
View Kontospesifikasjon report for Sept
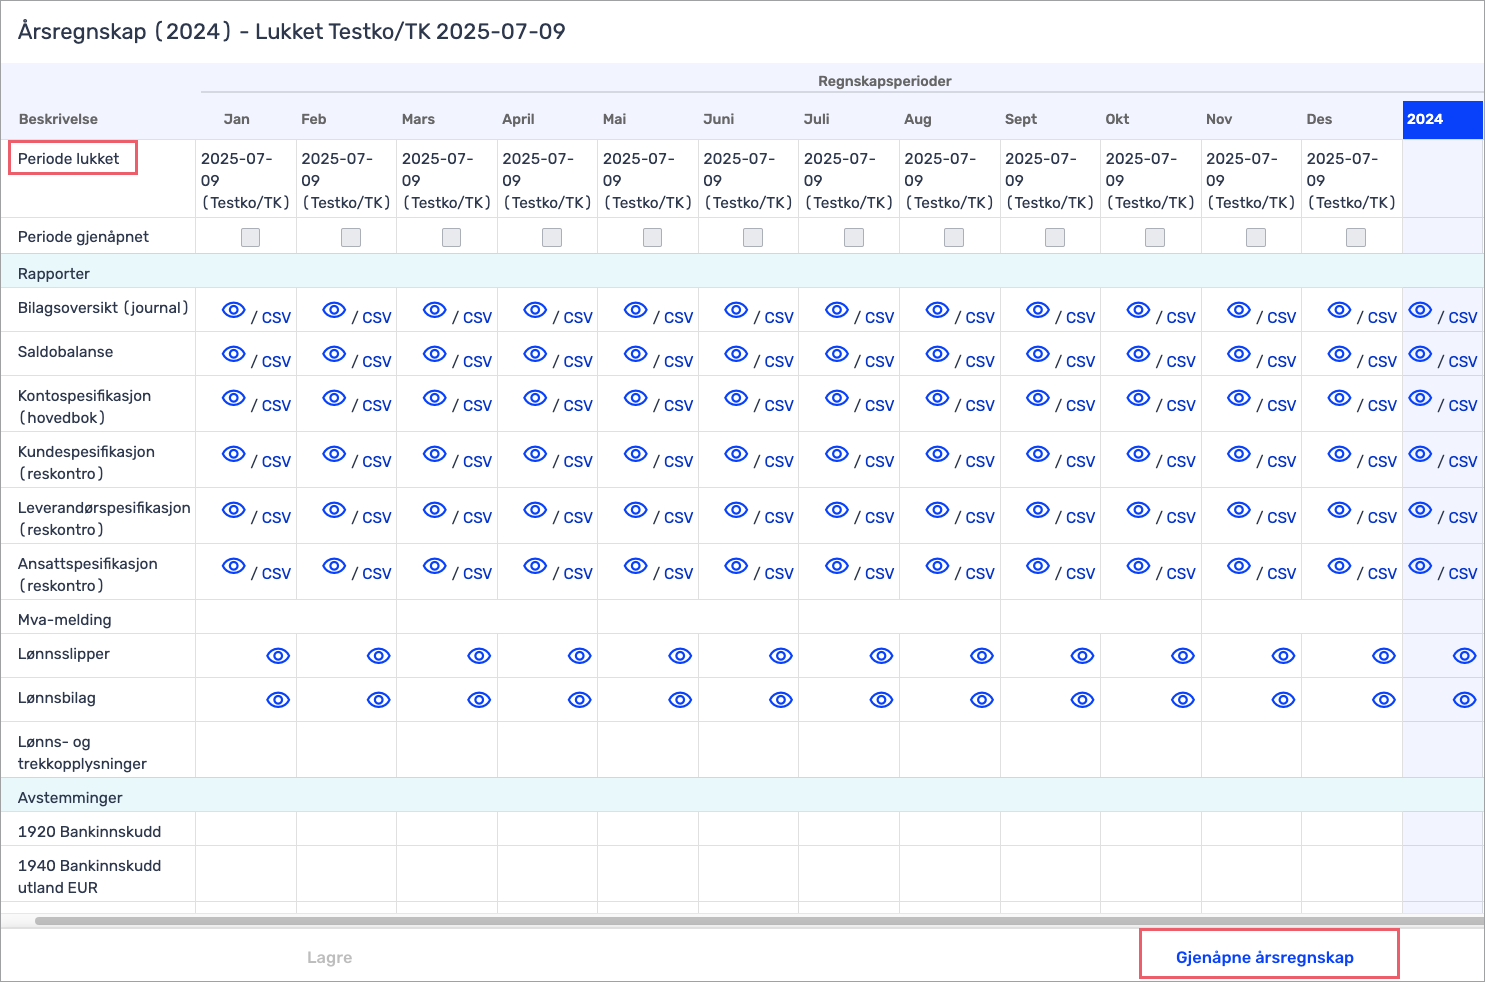click(x=1038, y=398)
